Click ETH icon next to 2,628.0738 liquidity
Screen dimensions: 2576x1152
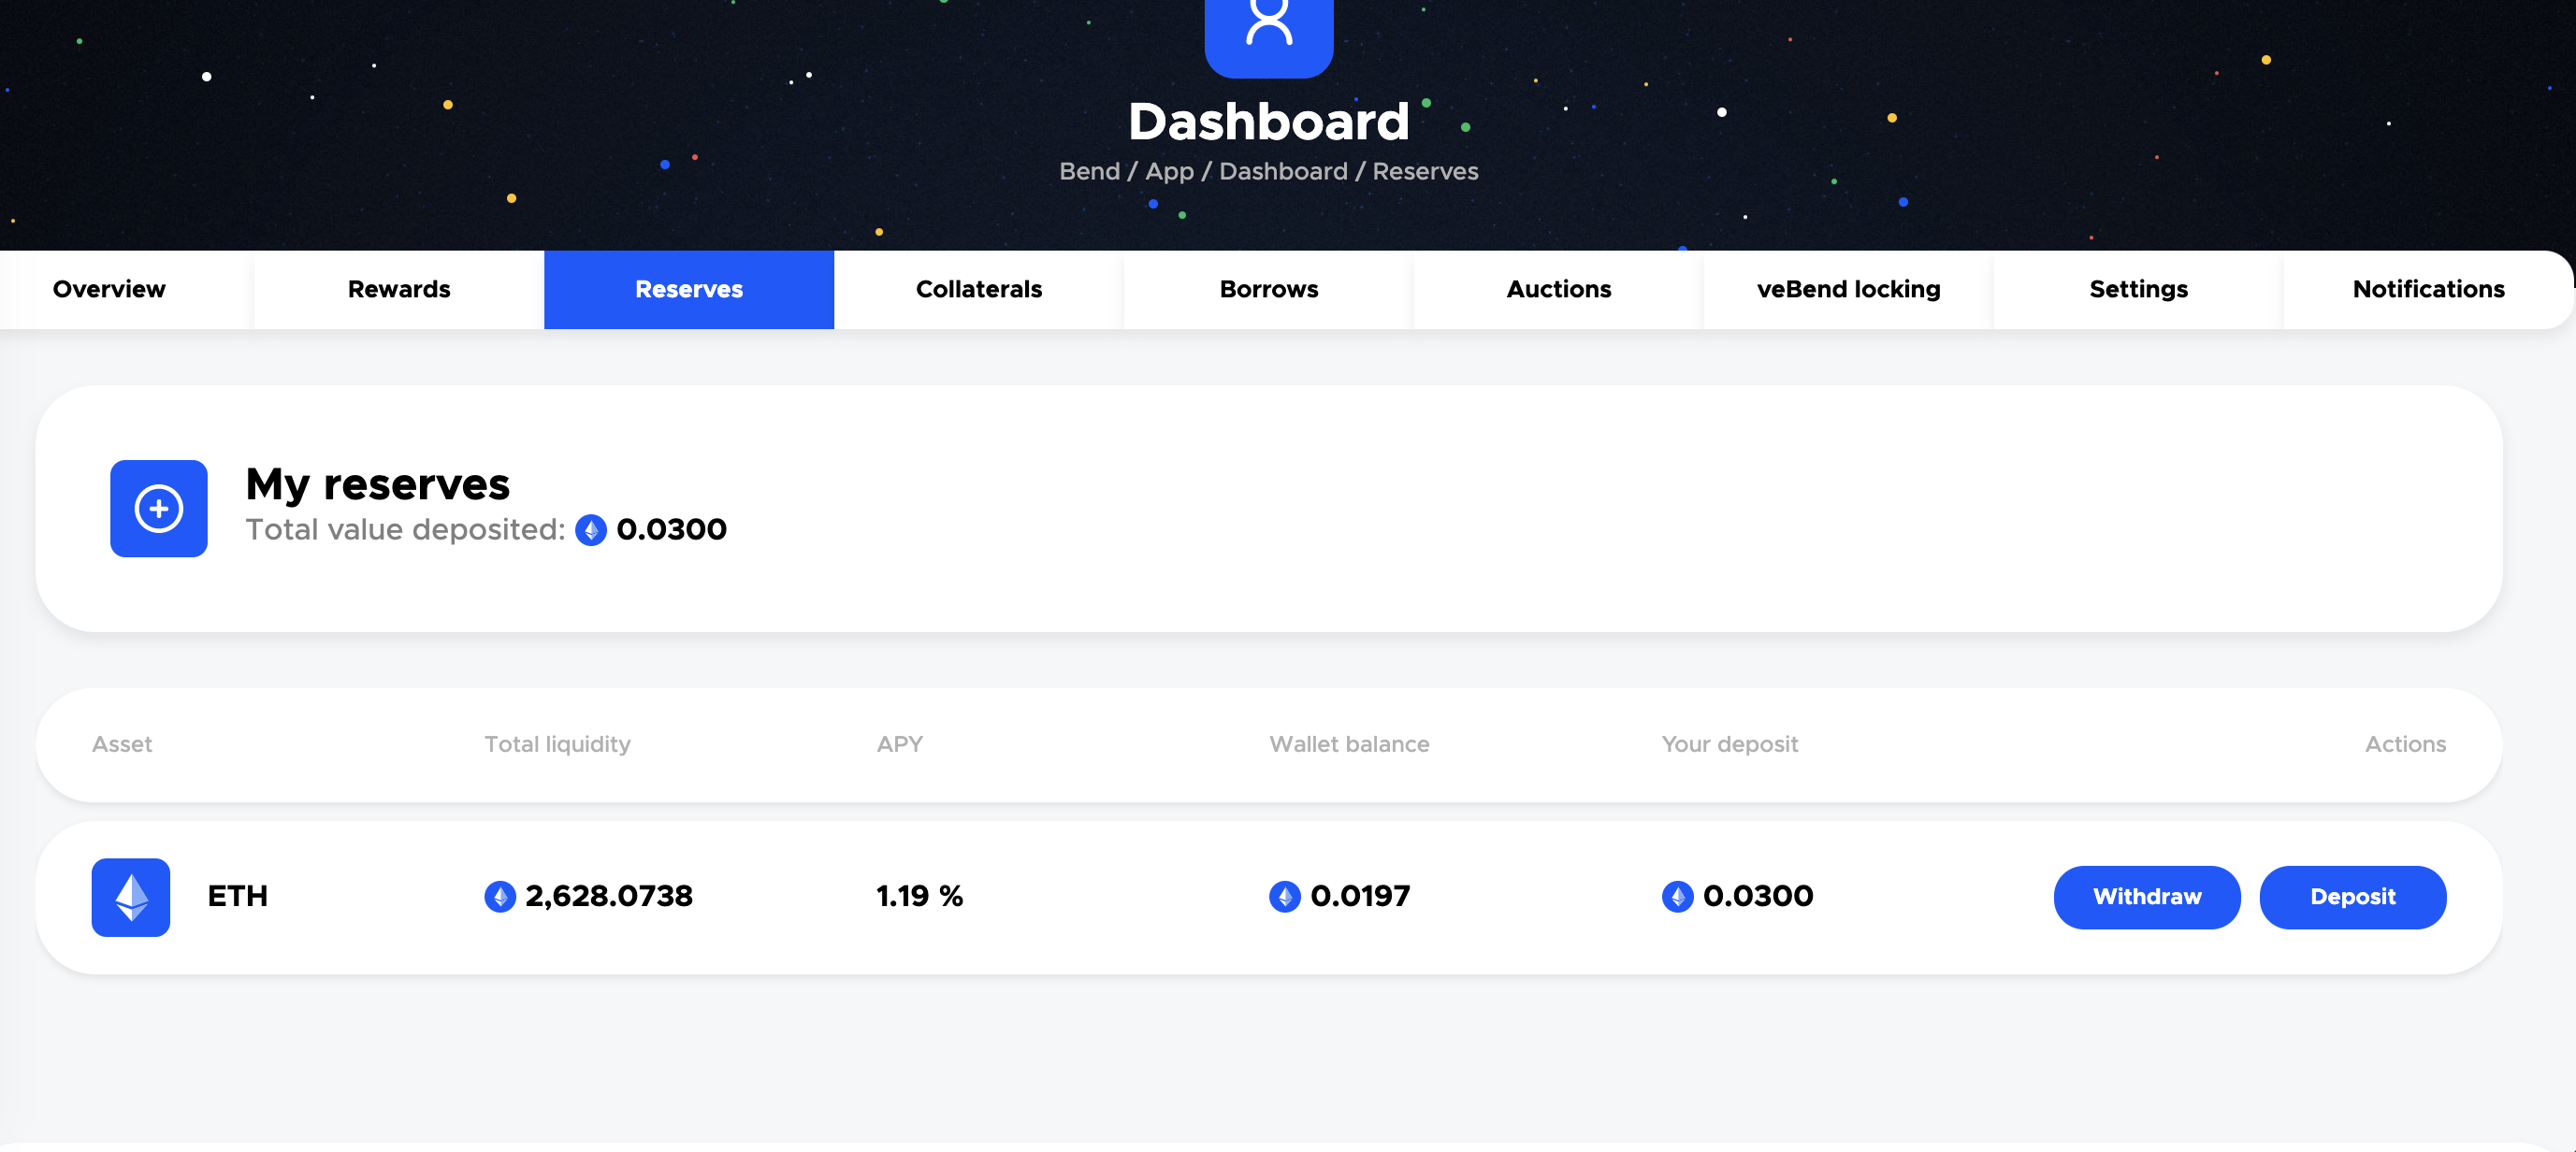[500, 896]
